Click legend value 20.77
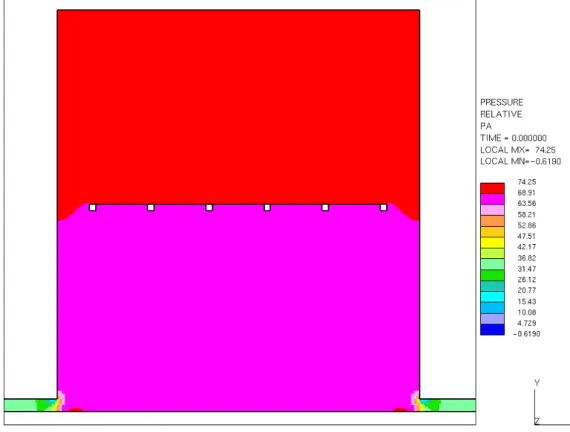This screenshot has height=432, width=570. 527,291
